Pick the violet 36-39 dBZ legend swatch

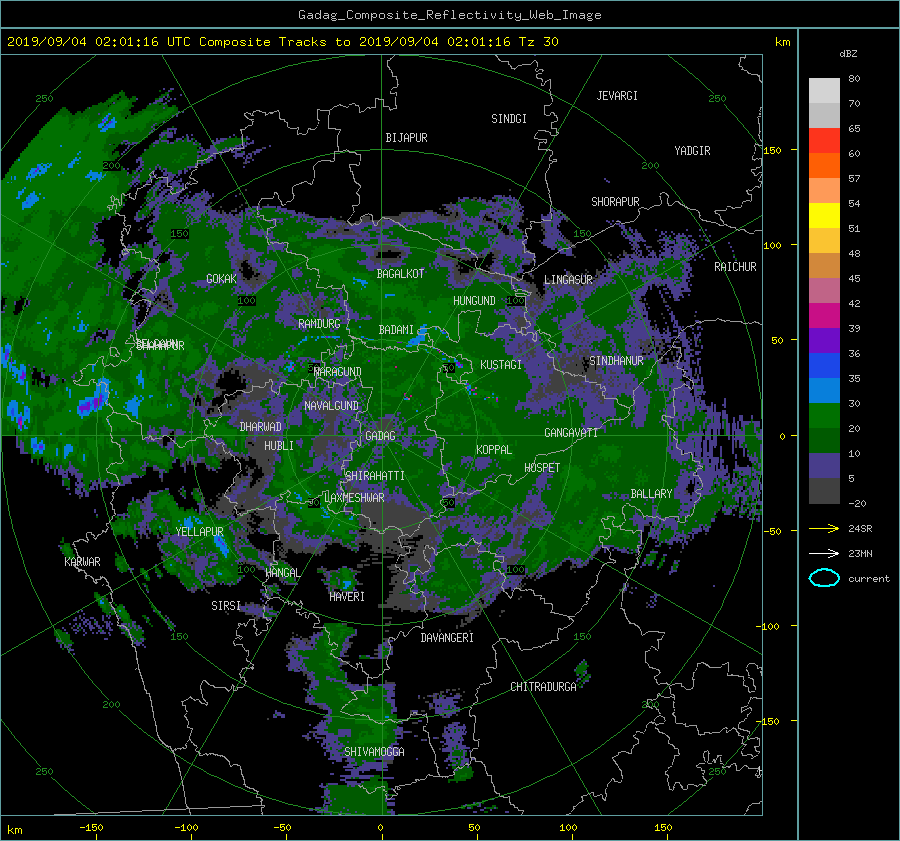point(824,341)
